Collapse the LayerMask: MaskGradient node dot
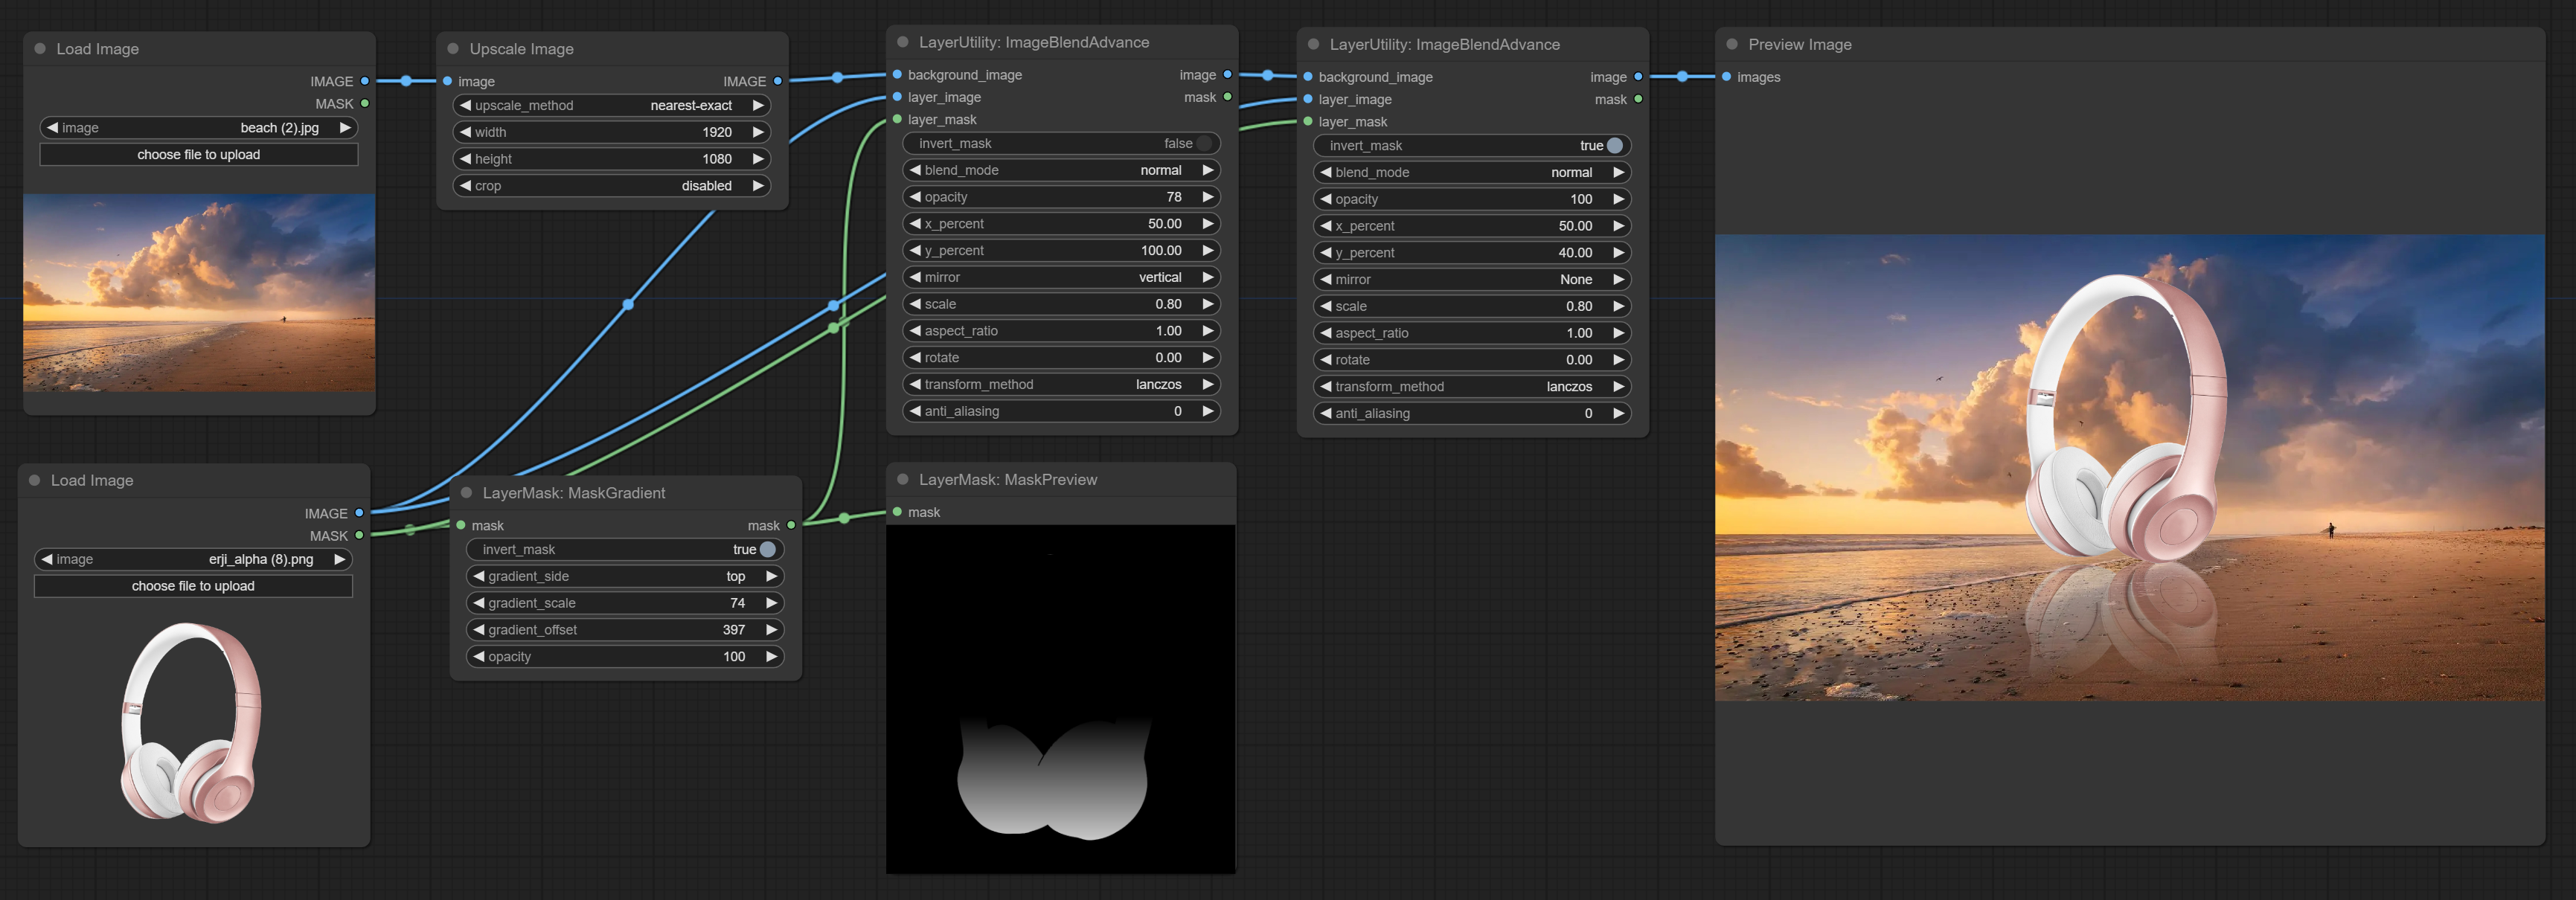The height and width of the screenshot is (900, 2576). (x=466, y=493)
